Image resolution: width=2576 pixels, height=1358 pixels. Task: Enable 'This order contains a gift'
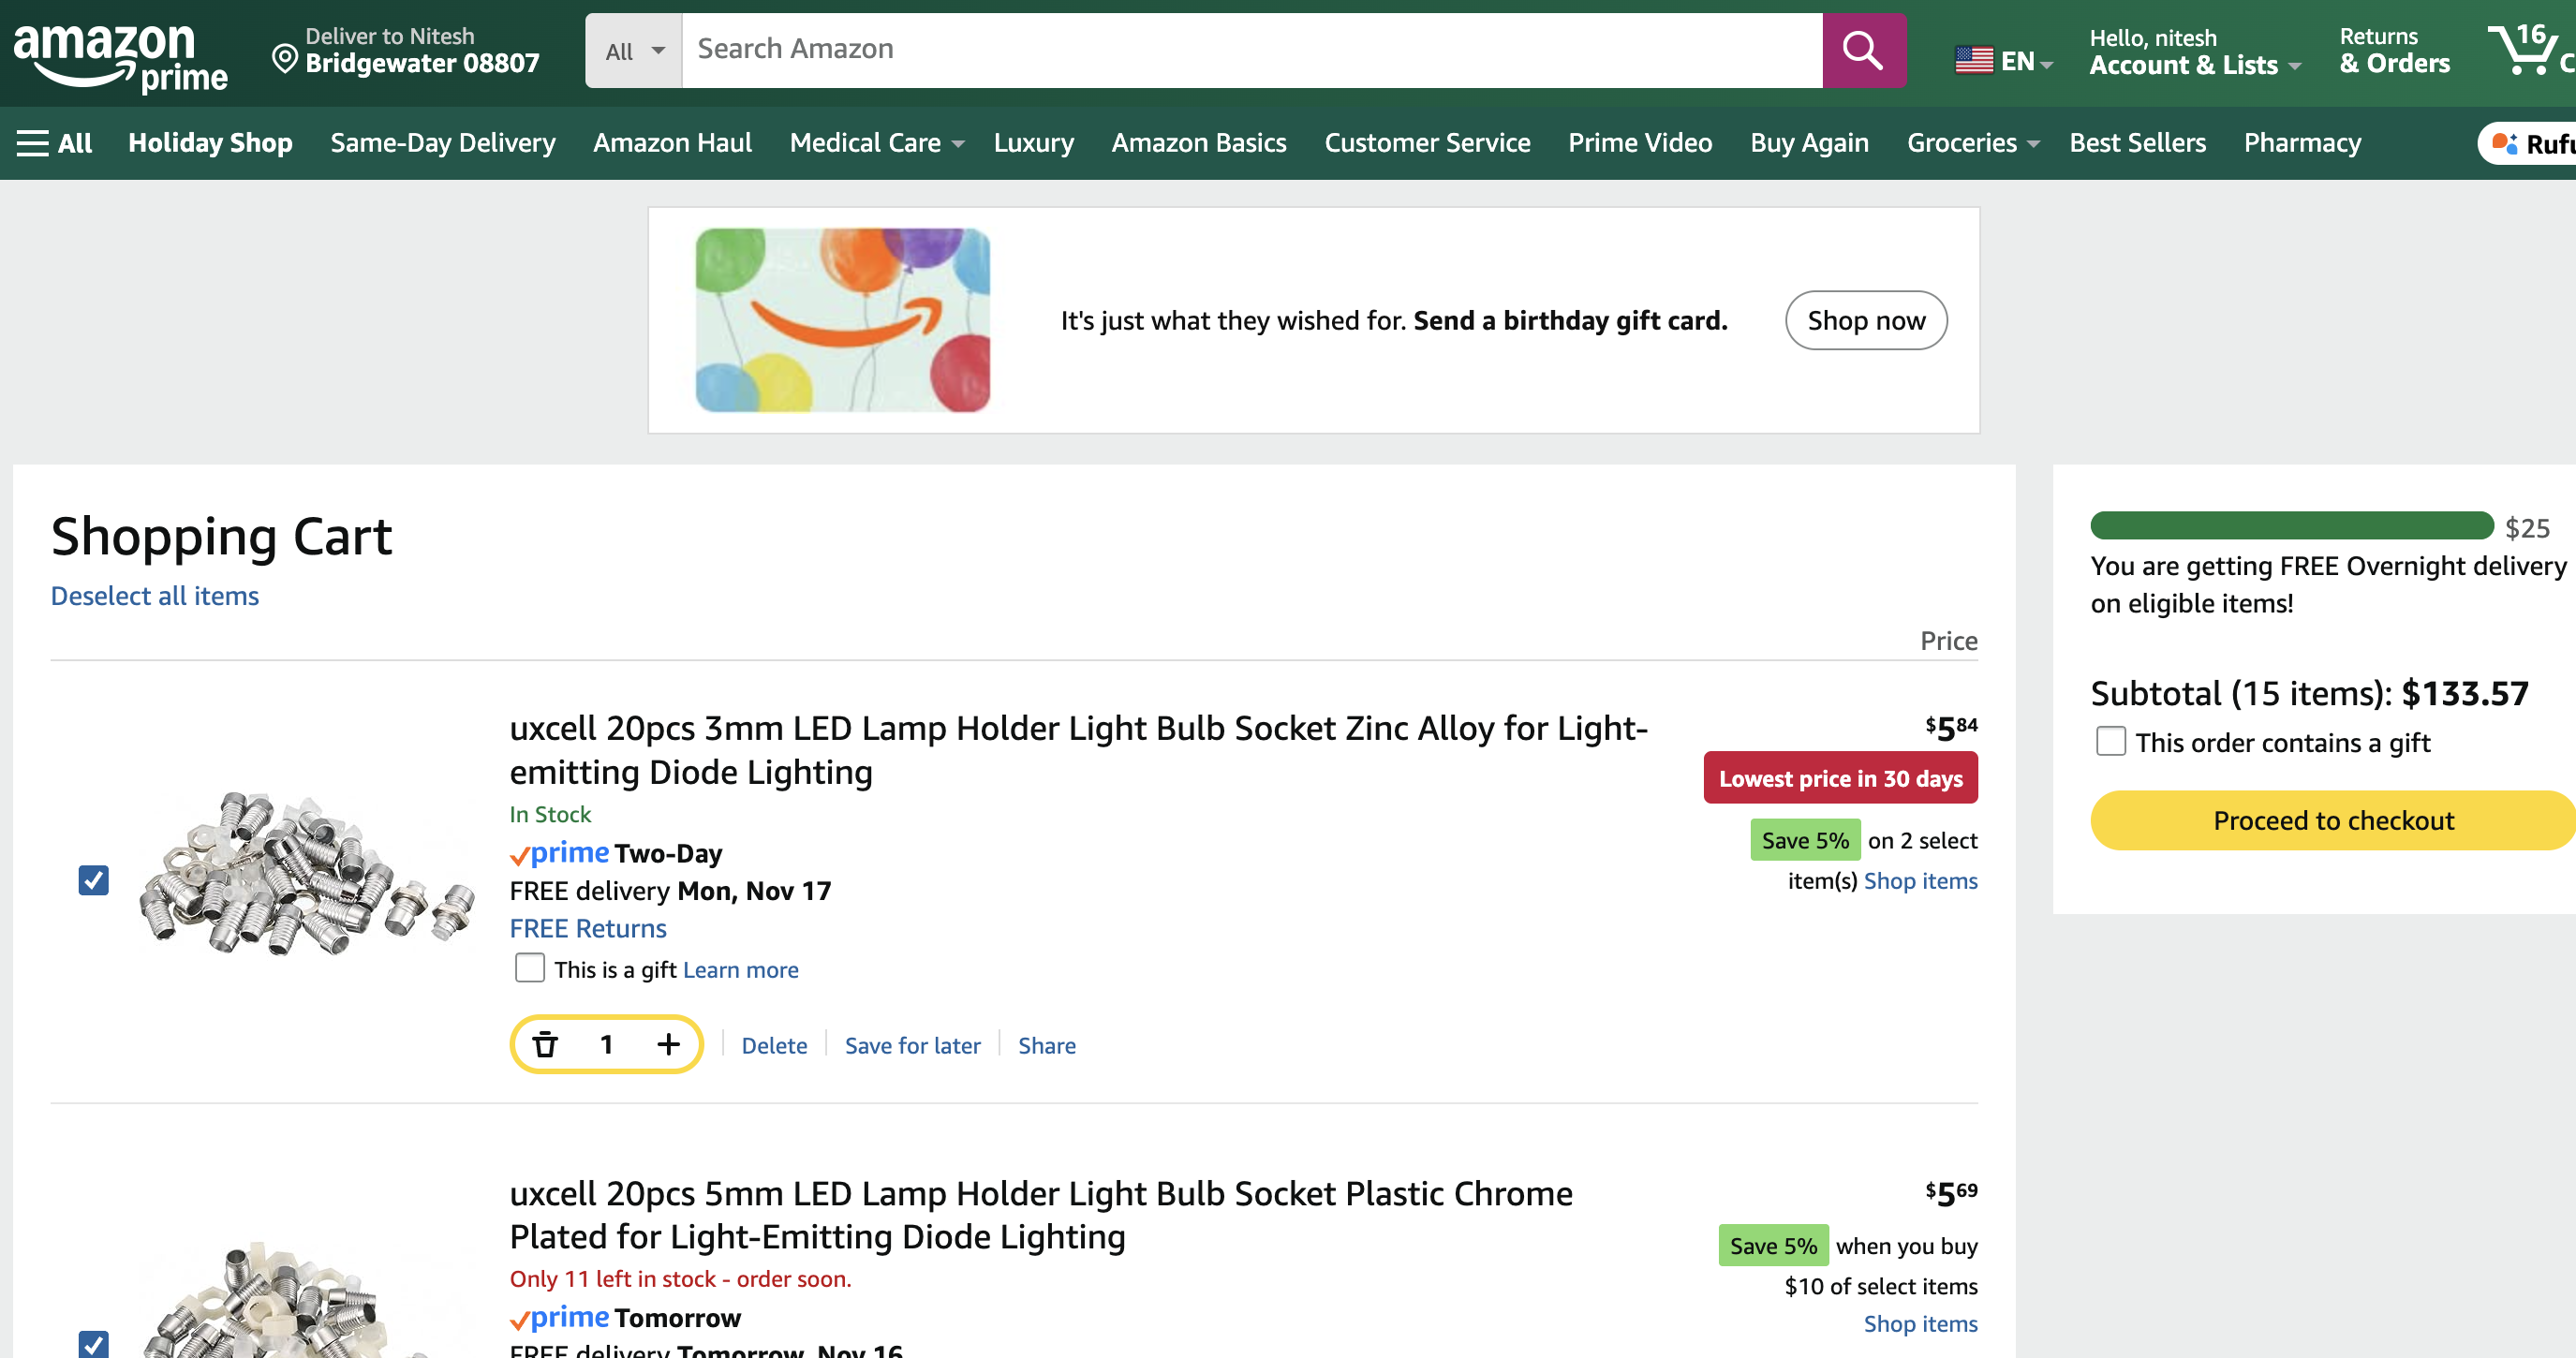coord(2110,741)
